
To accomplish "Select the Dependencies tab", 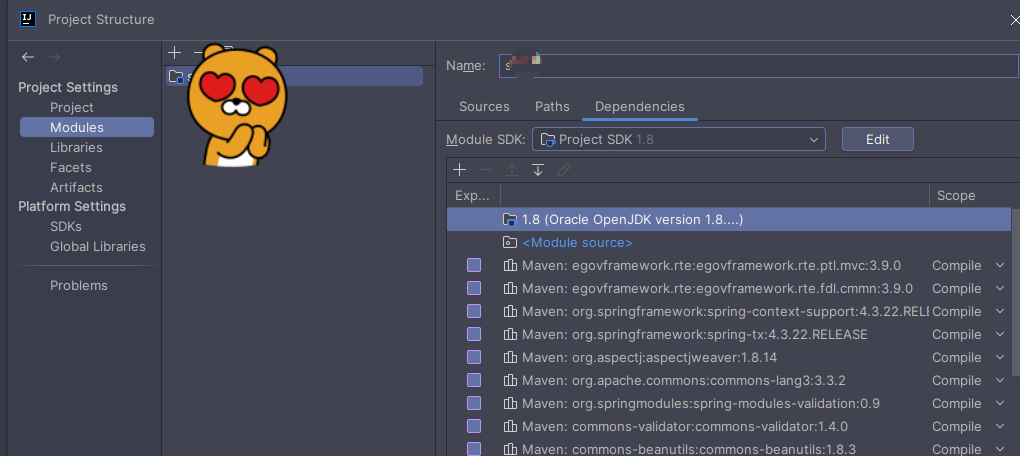I will 639,106.
